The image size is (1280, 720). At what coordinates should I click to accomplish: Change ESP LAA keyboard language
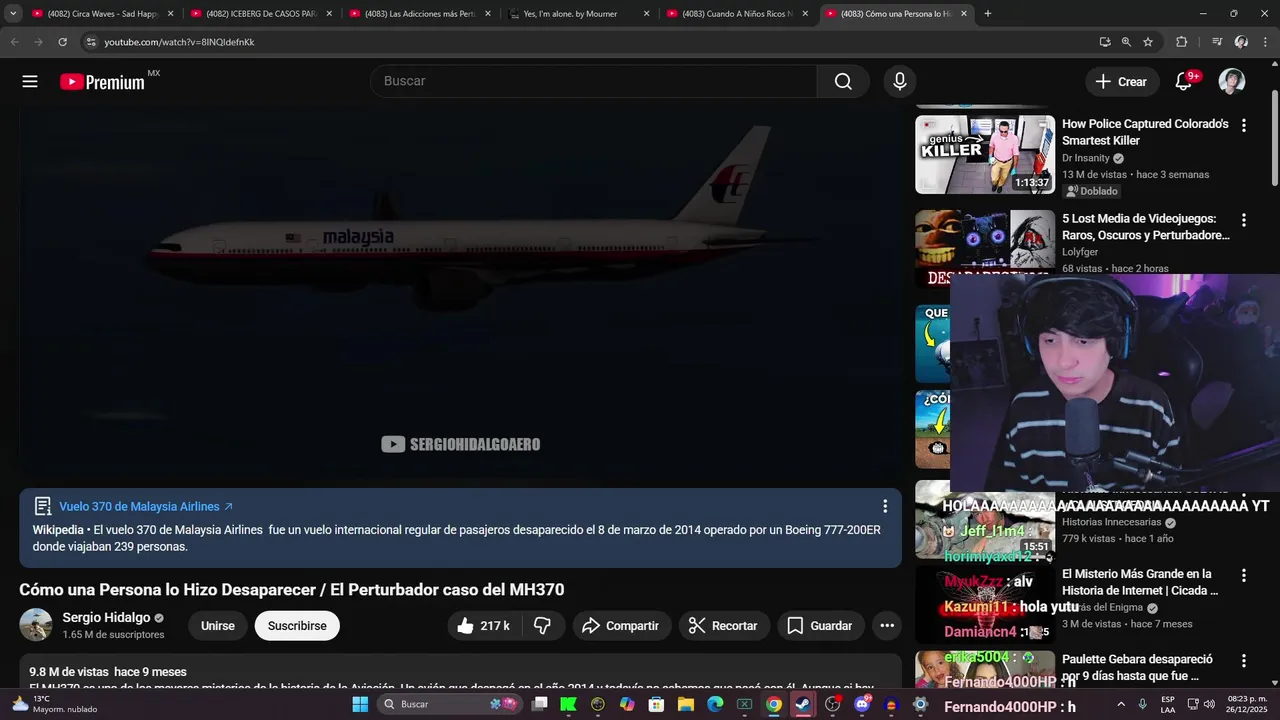(1168, 704)
